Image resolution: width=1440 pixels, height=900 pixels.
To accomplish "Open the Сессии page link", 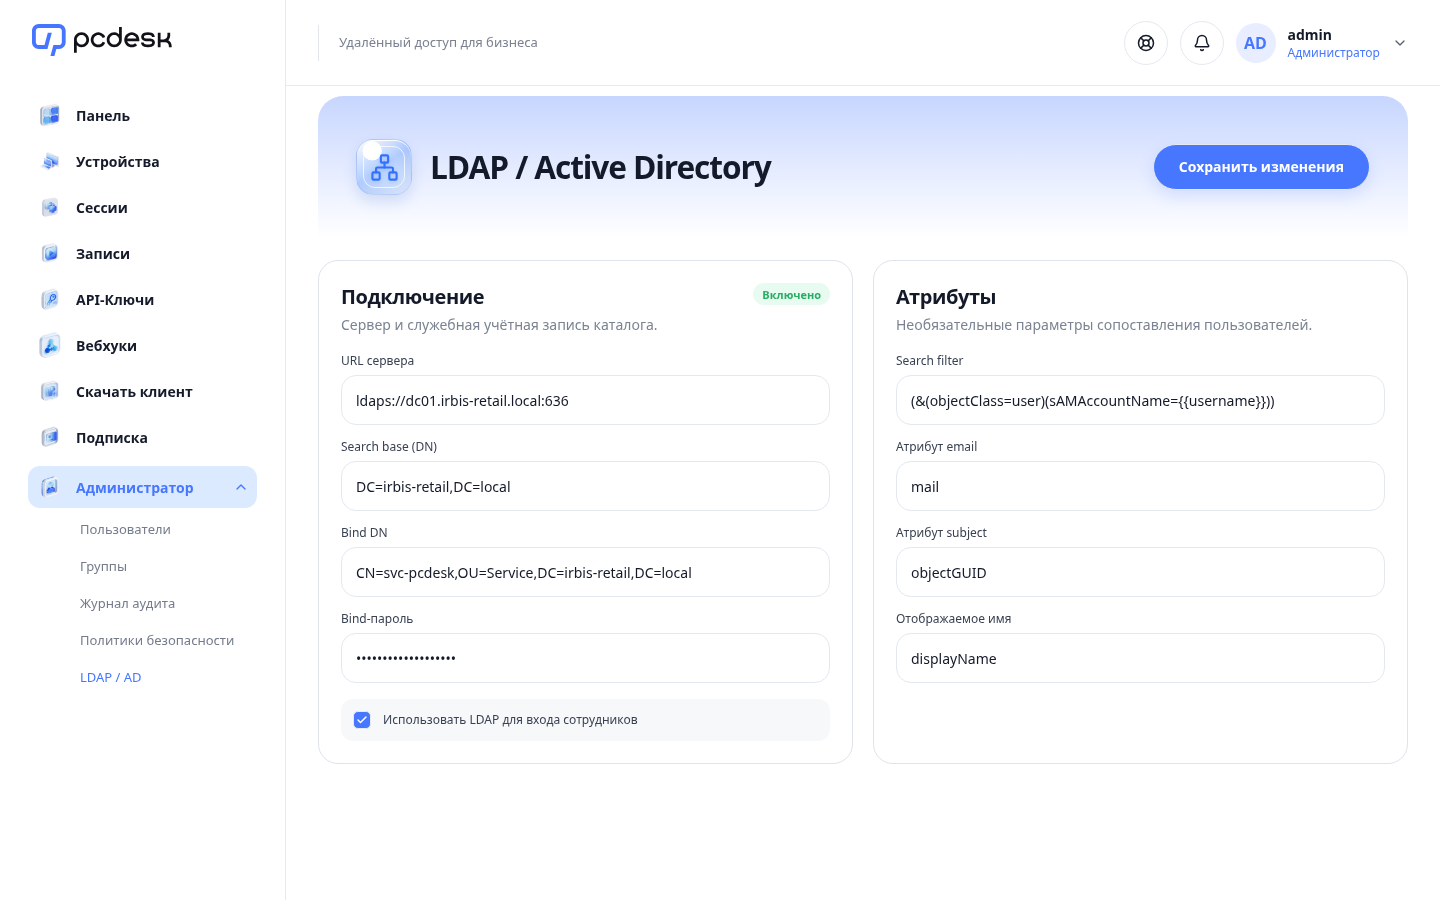I will (101, 208).
